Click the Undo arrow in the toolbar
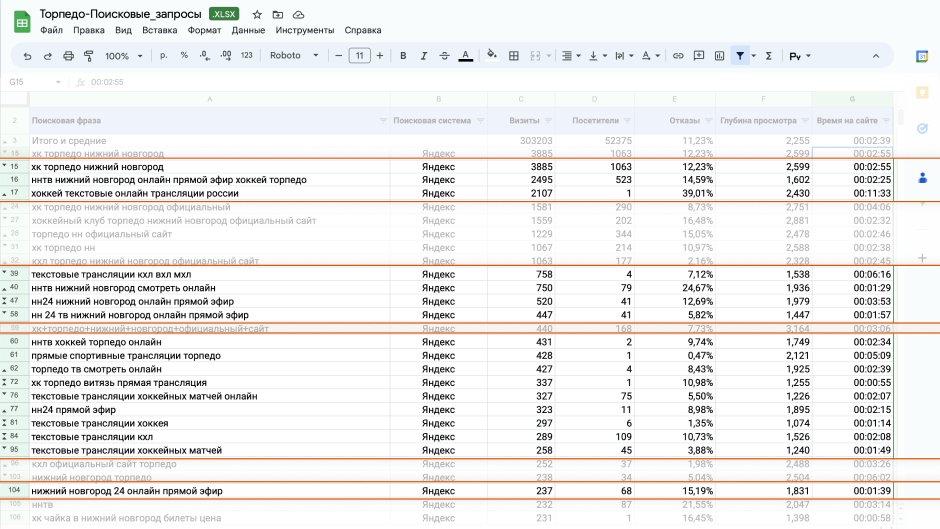Screen dimensions: 940x529 pos(30,56)
